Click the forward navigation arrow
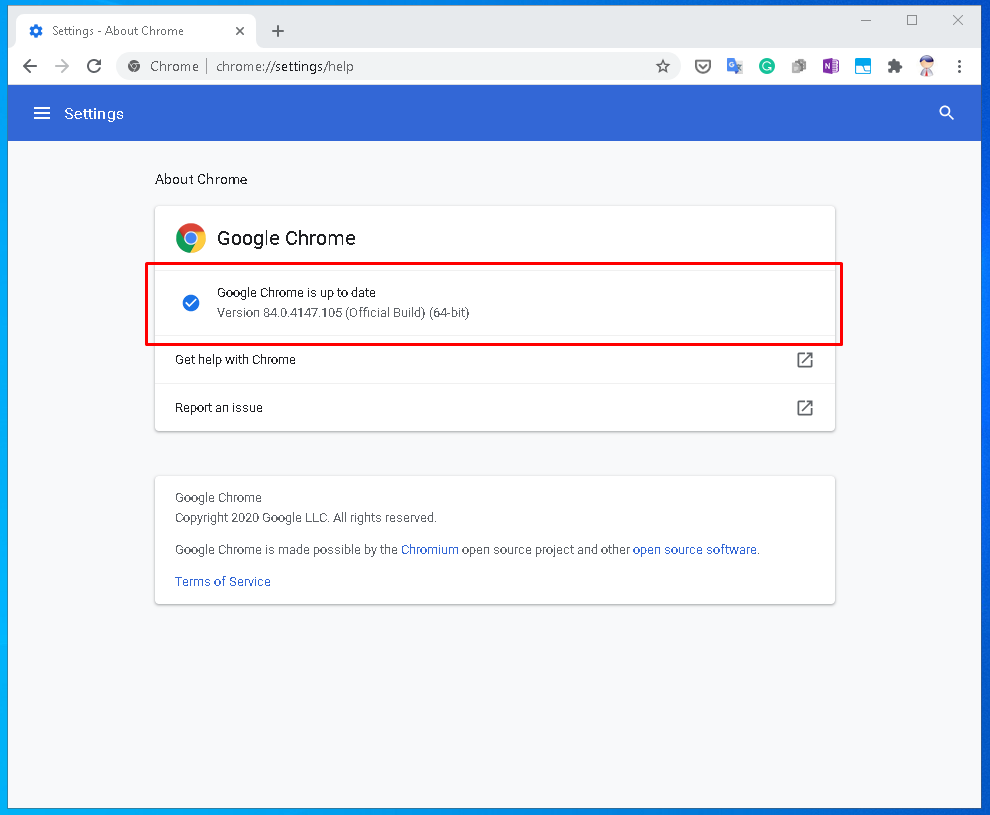 coord(62,66)
